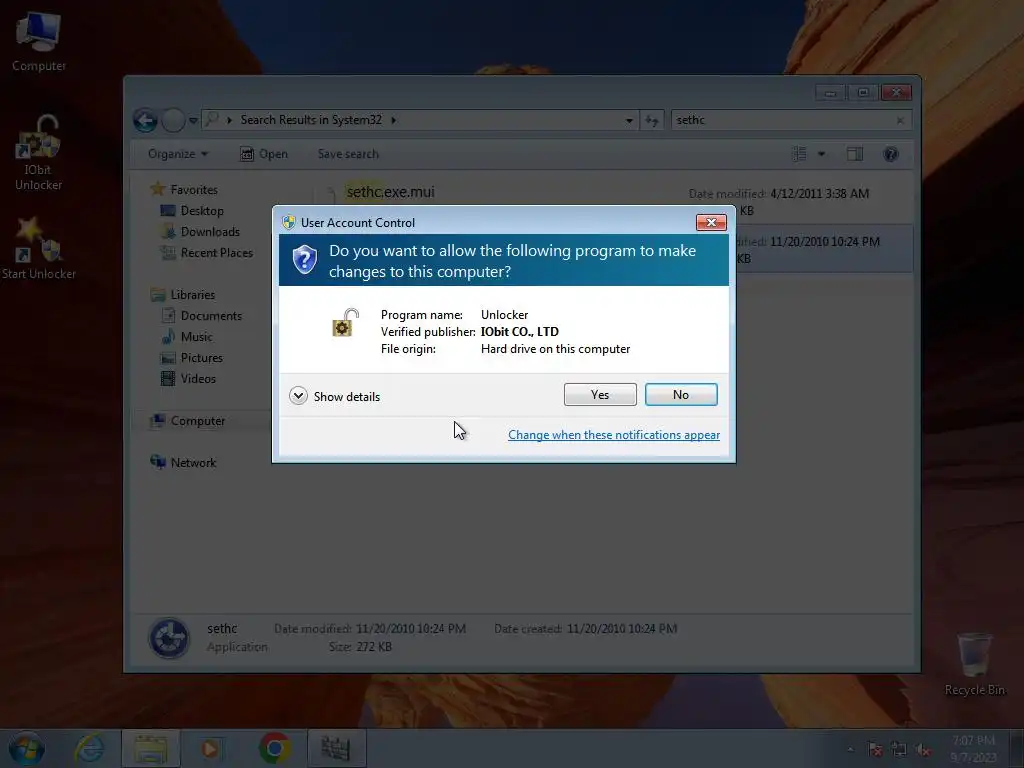Launch Internet Explorer from the taskbar
Viewport: 1024px width, 768px height.
tap(89, 748)
